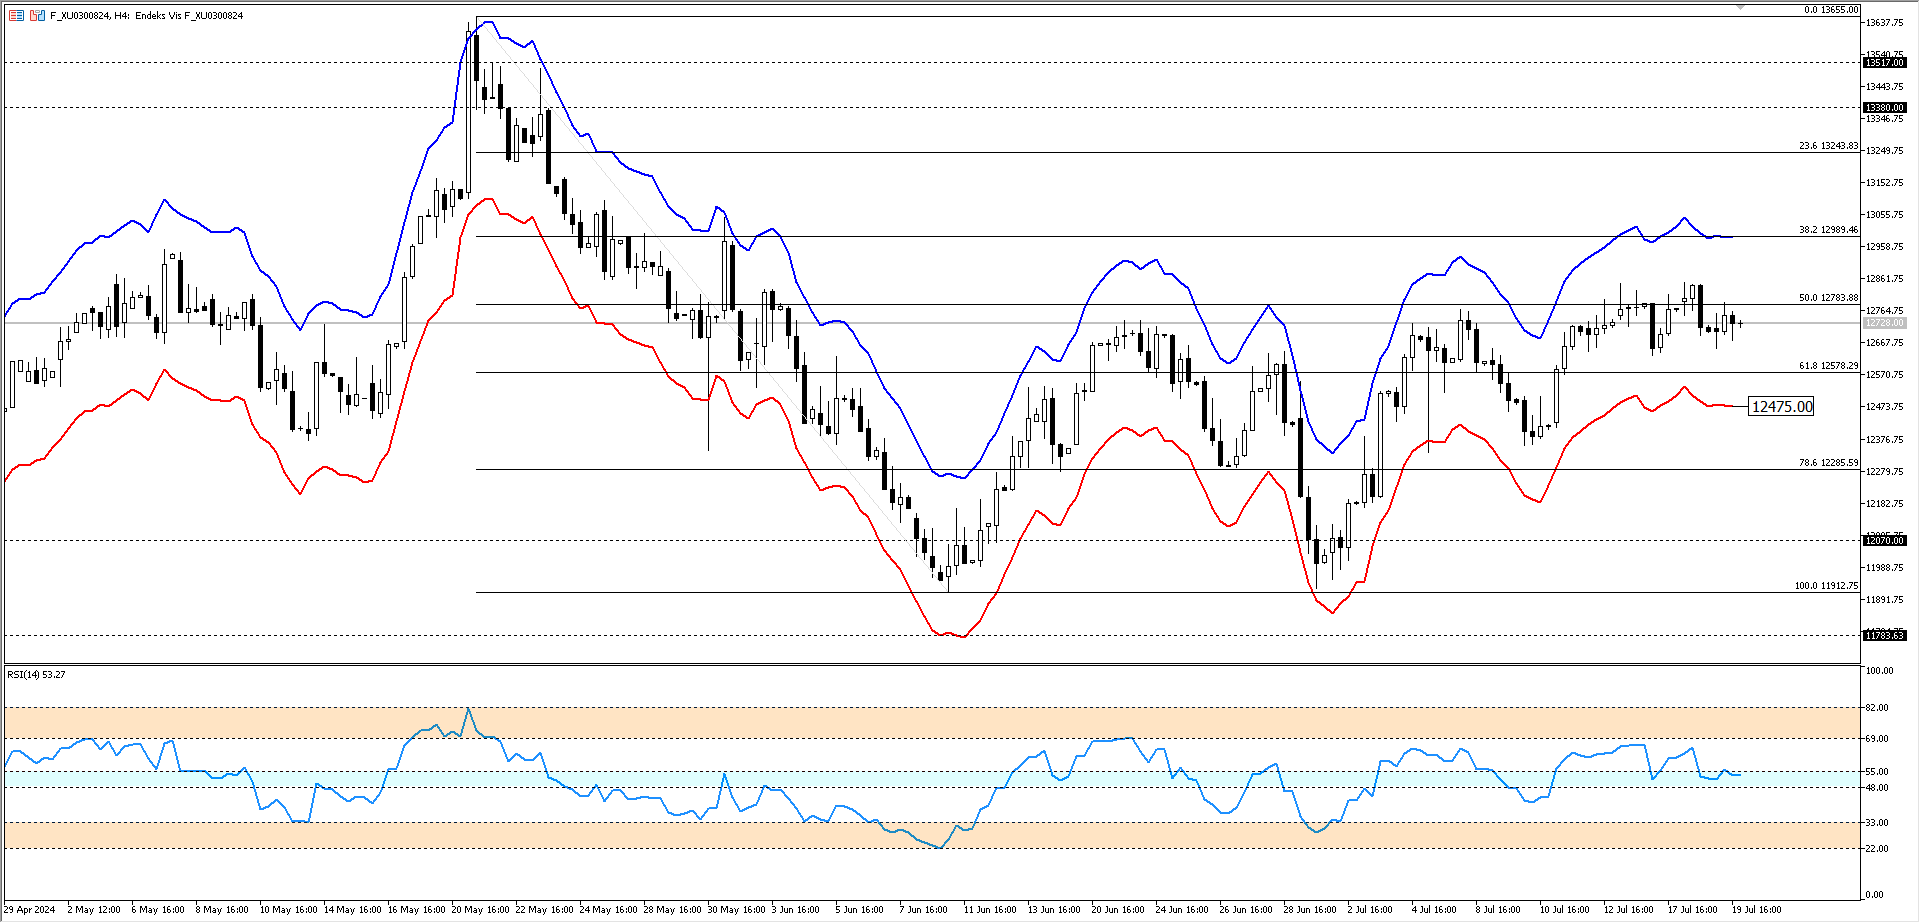This screenshot has height=923, width=1920.
Task: Click the RSI 55.00 scale level
Action: [1877, 772]
